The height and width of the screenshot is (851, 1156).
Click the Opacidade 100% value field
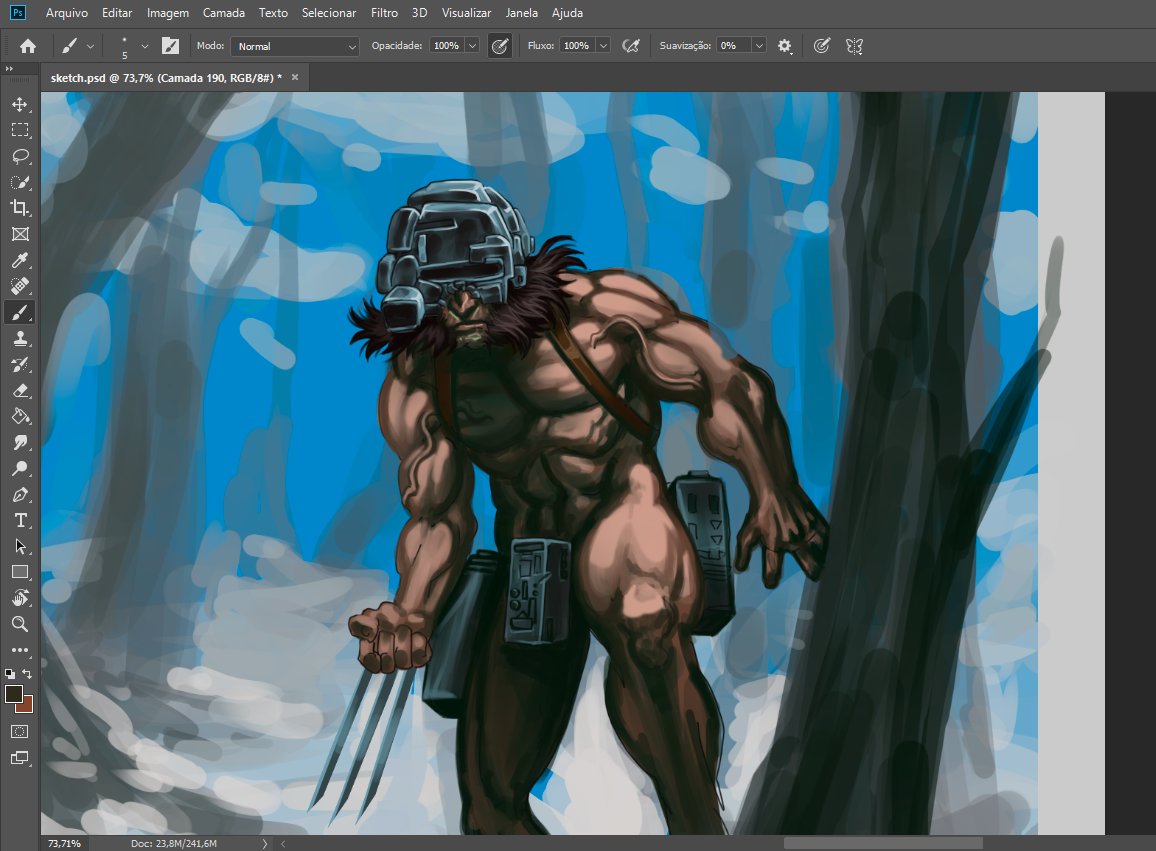447,46
